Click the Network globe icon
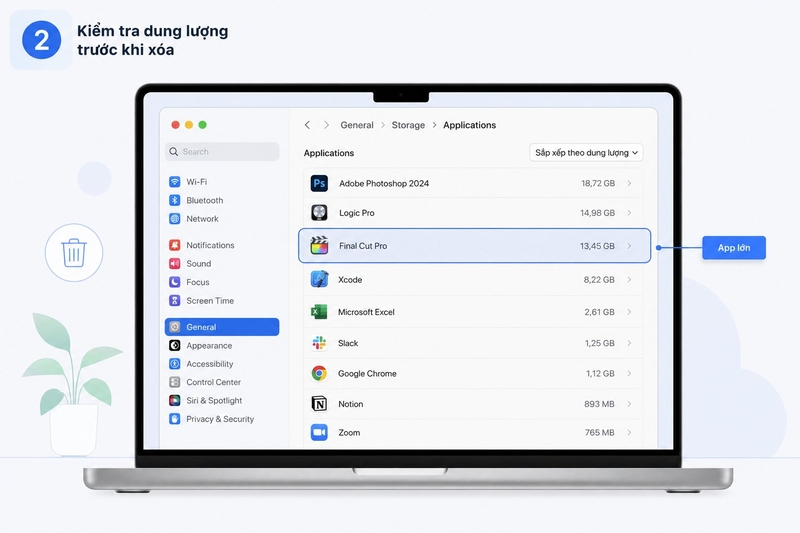This screenshot has height=533, width=800. coord(174,218)
